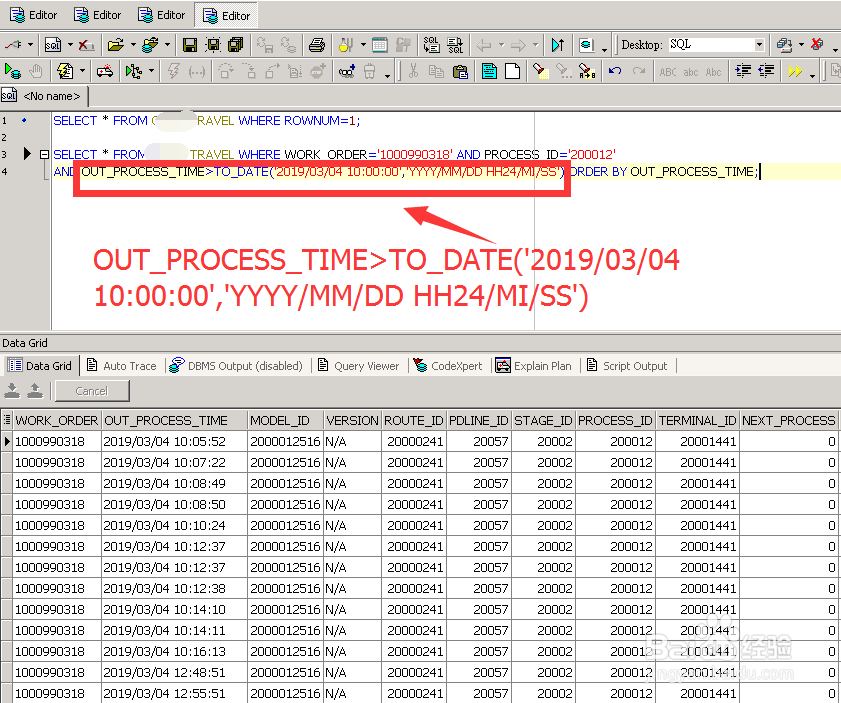The width and height of the screenshot is (841, 703).
Task: Click the yellow double-arrow icon
Action: [795, 71]
